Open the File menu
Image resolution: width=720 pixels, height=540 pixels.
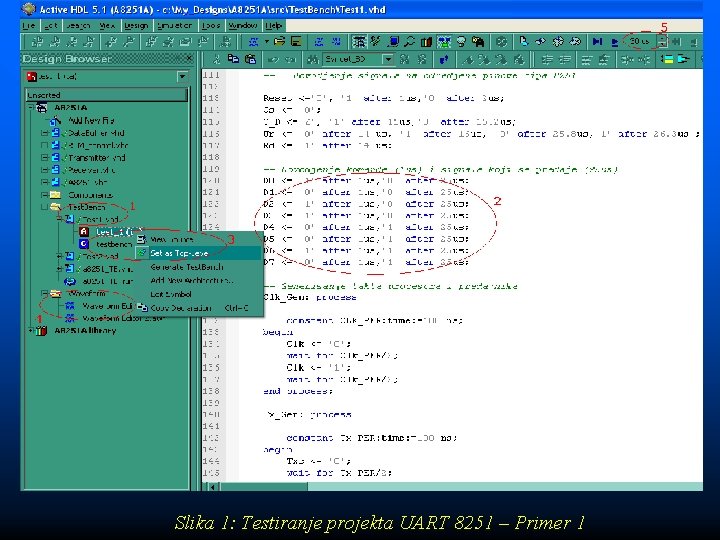point(28,26)
